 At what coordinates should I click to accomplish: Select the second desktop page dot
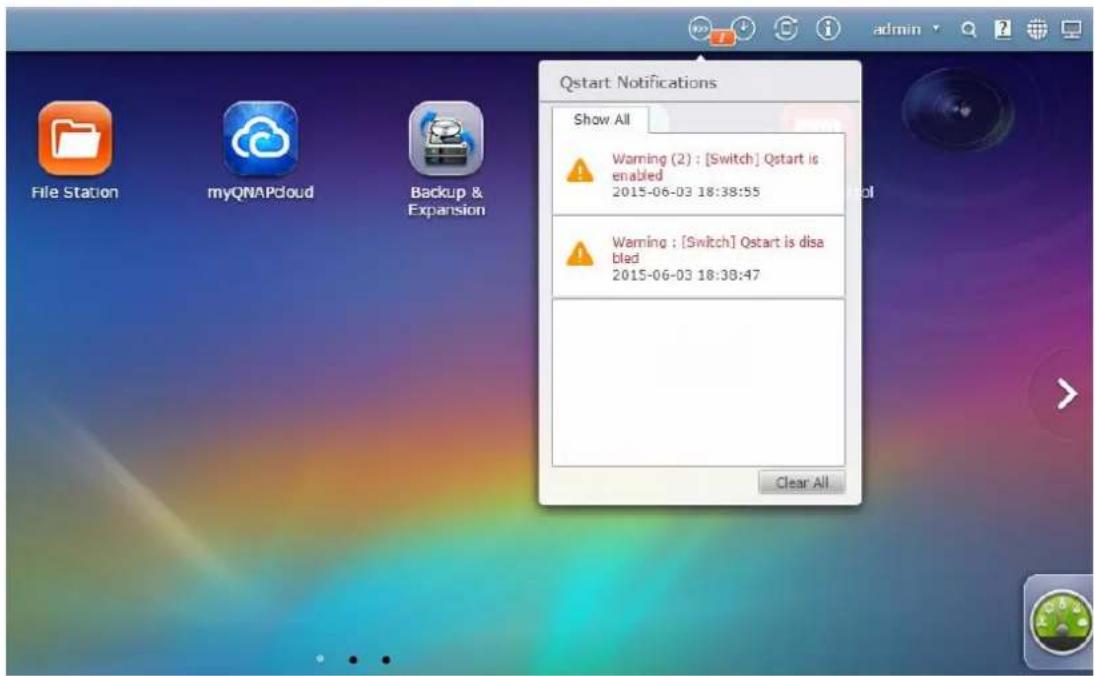(353, 659)
